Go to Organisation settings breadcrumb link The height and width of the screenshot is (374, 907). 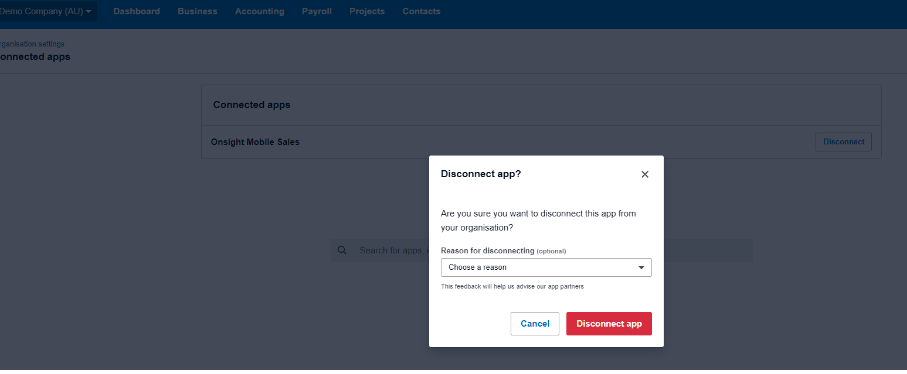pyautogui.click(x=32, y=44)
